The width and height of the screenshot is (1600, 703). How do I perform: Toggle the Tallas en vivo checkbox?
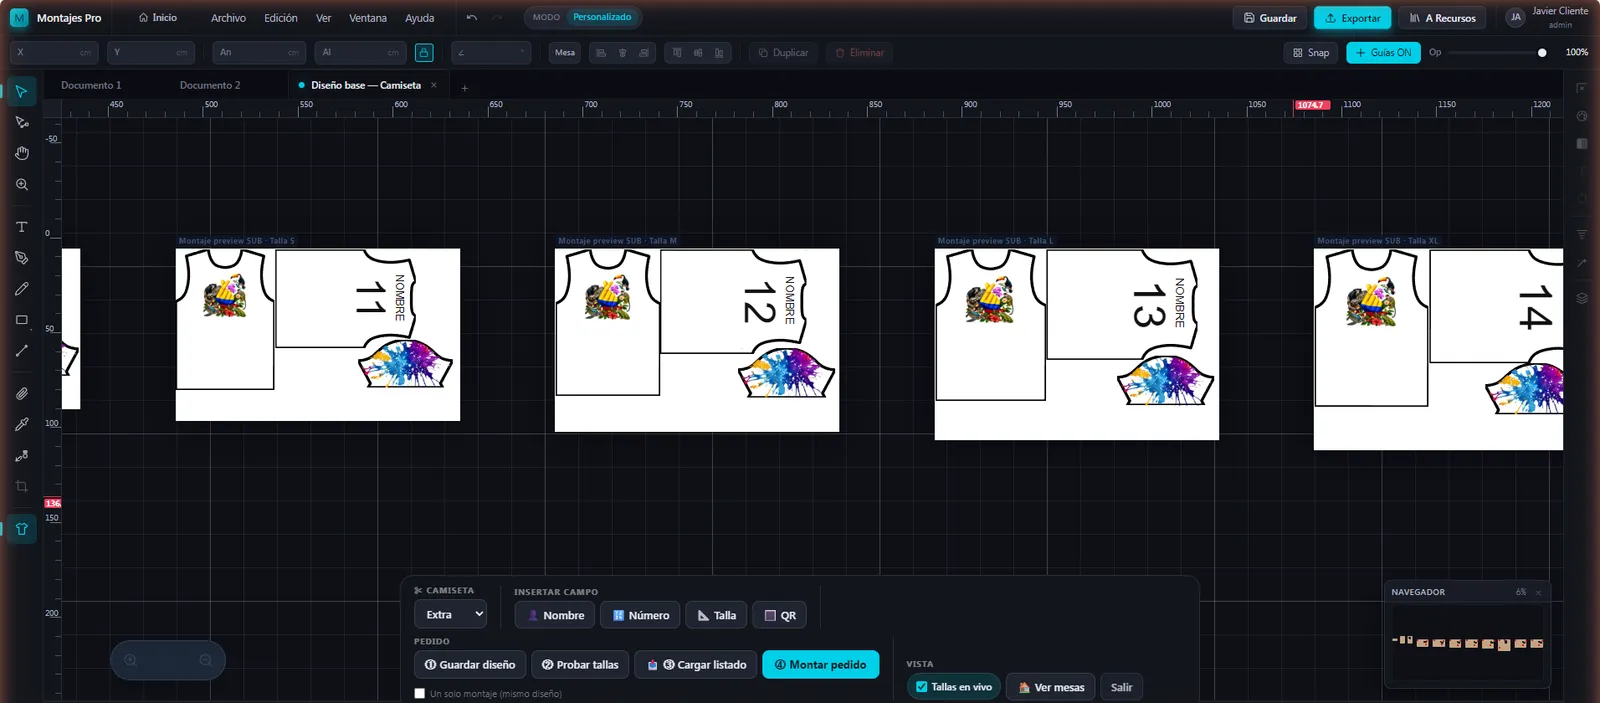point(922,687)
